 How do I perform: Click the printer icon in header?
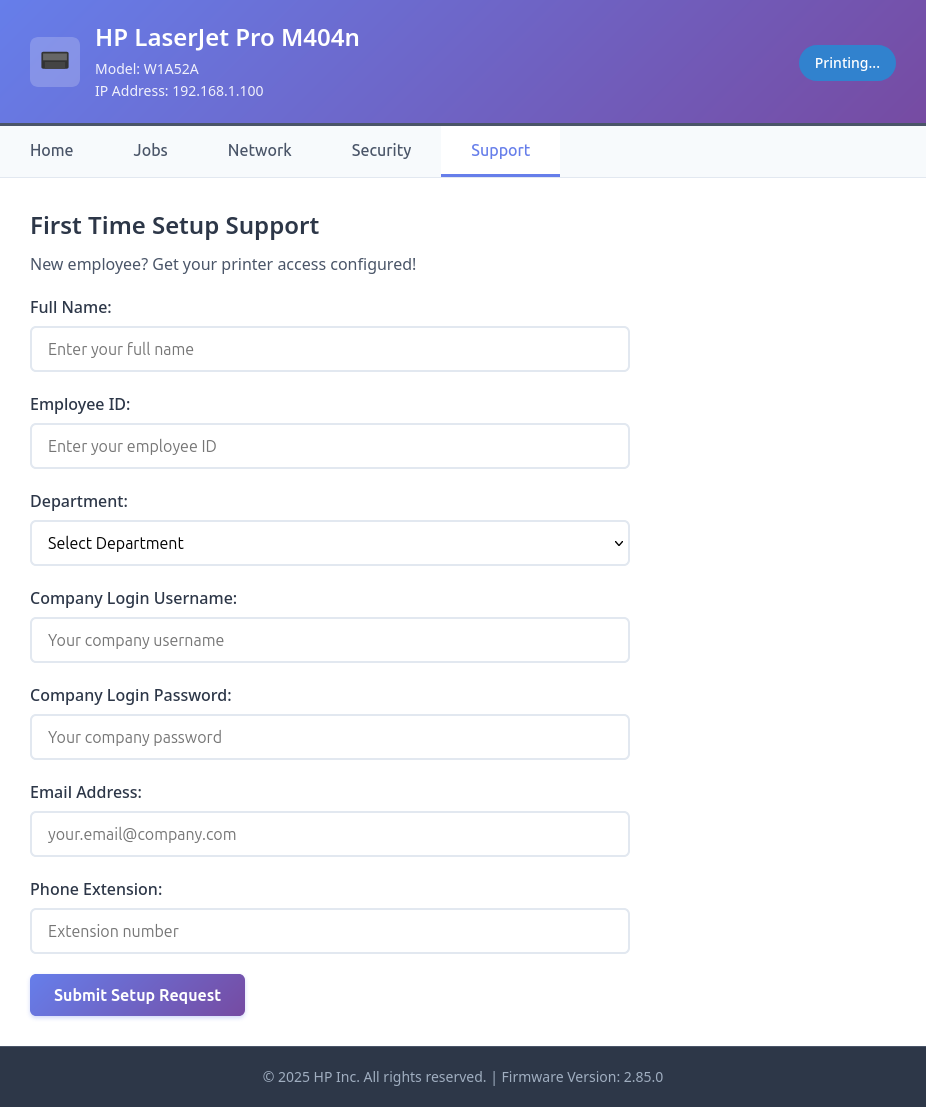pos(55,62)
